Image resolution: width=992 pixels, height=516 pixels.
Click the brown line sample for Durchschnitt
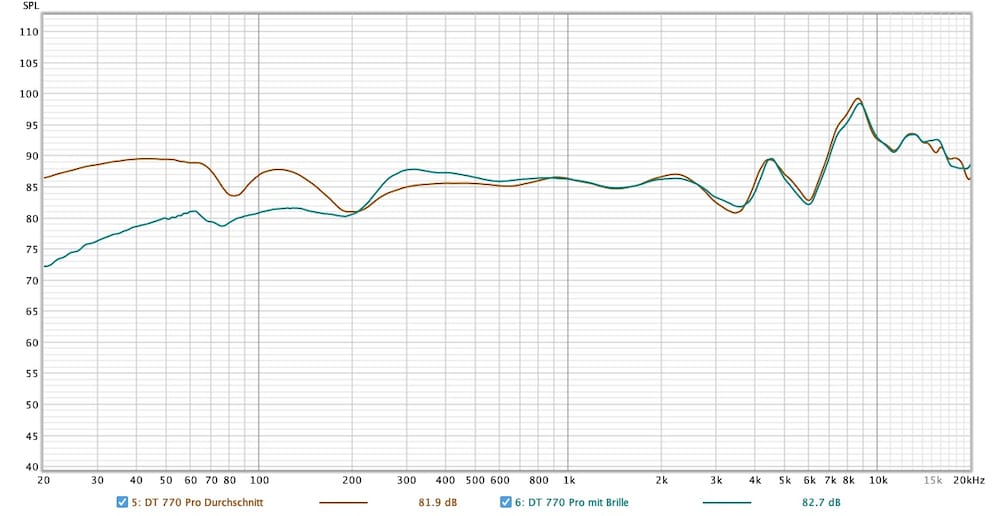pos(344,503)
